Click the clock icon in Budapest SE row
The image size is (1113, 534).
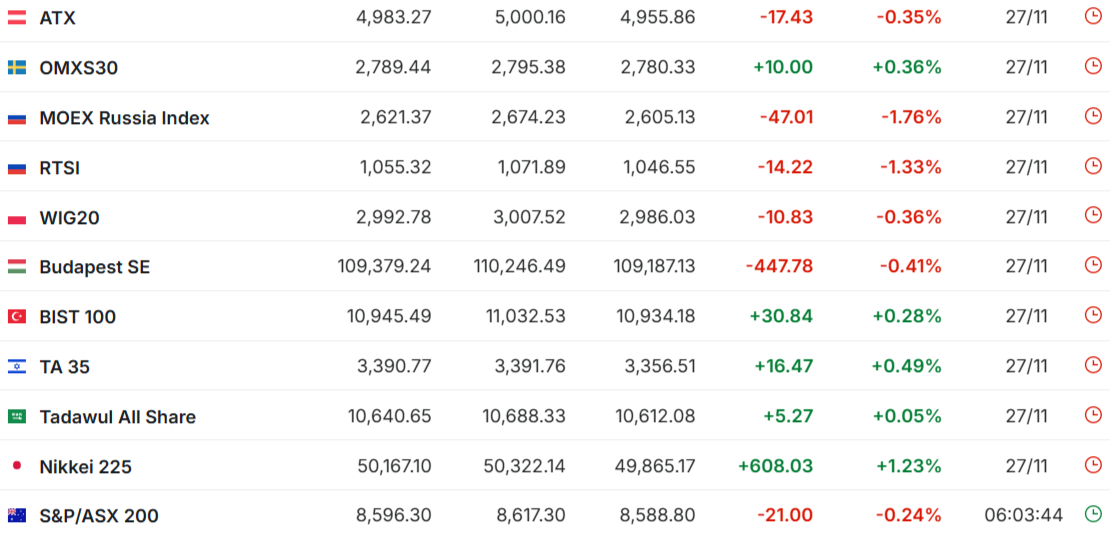[1092, 265]
